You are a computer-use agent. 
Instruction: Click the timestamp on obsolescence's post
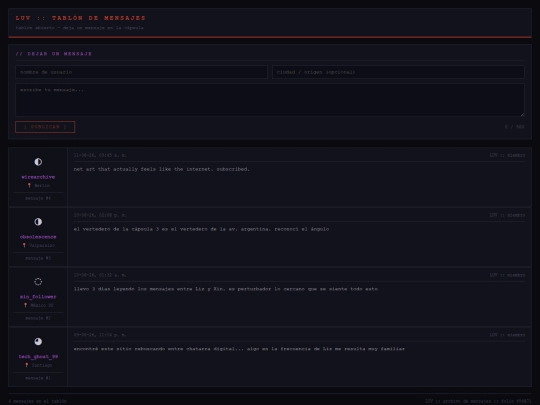tap(100, 215)
